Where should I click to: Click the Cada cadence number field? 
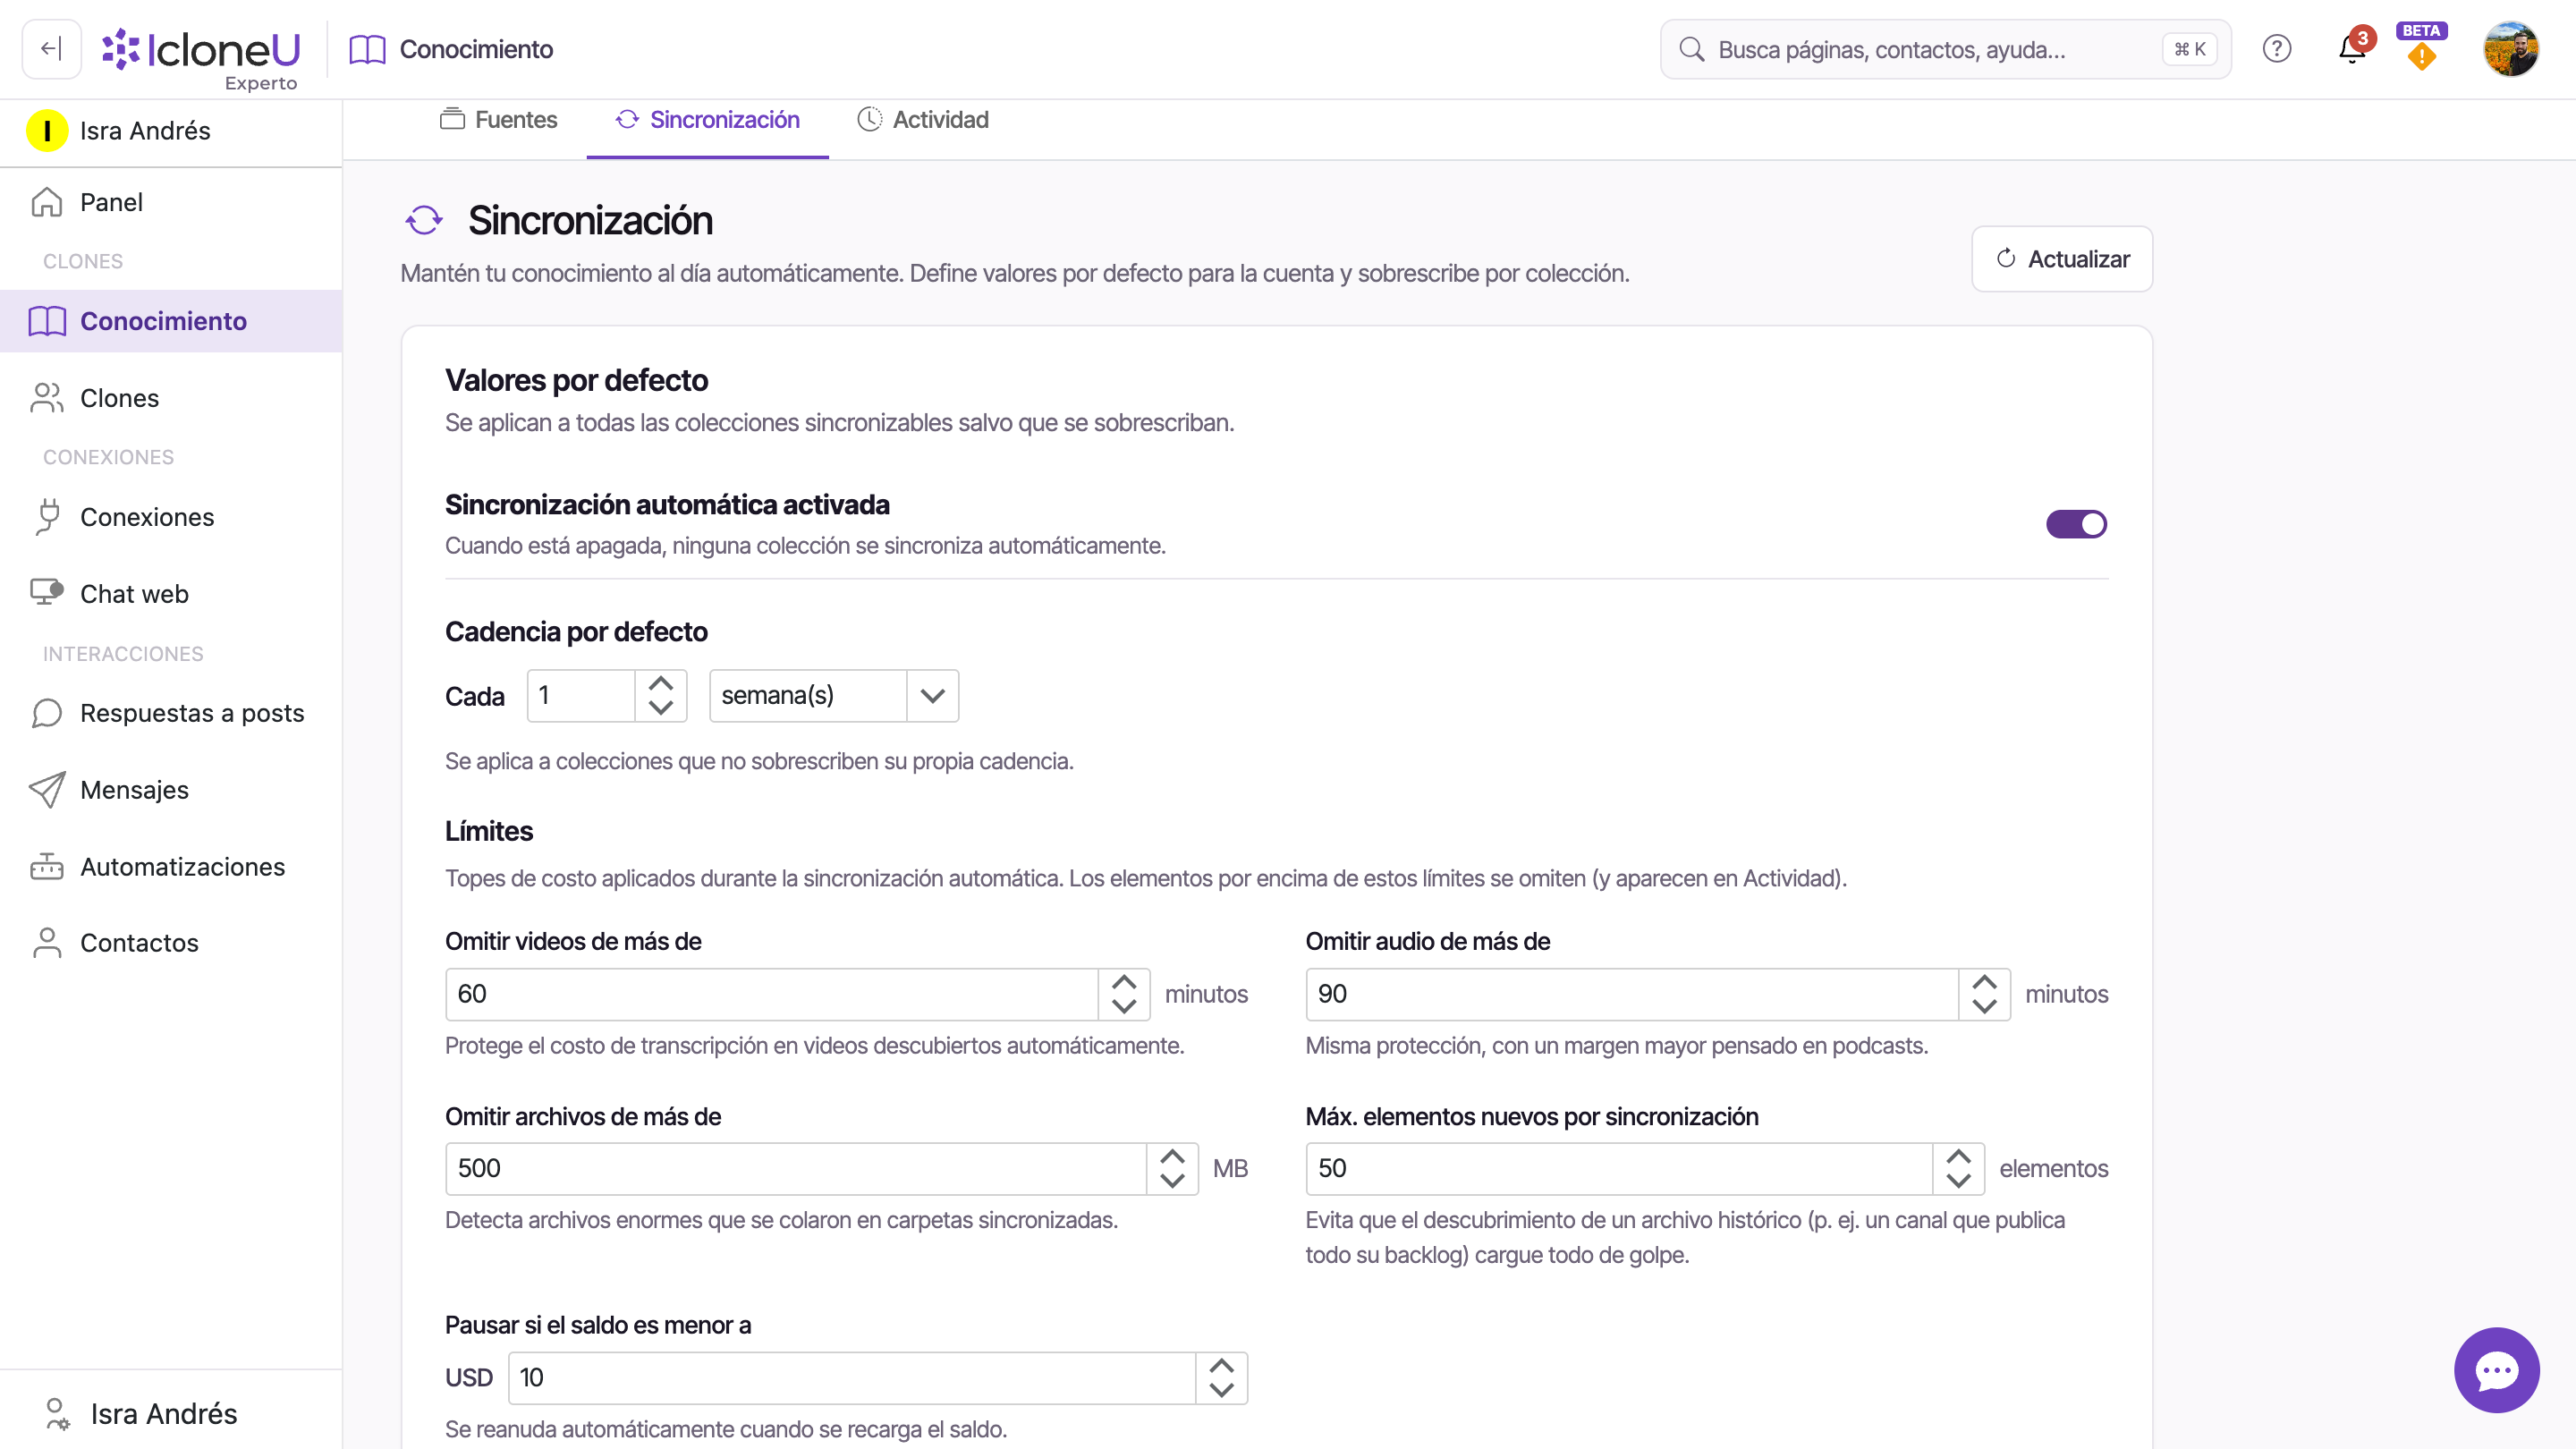[582, 696]
